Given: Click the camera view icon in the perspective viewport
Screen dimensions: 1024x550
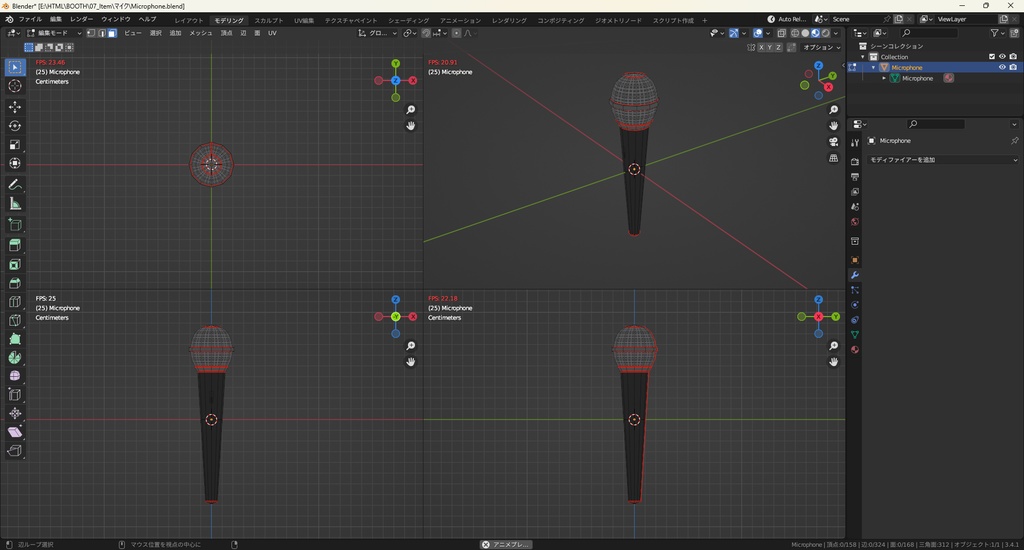Looking at the screenshot, I should click(834, 142).
